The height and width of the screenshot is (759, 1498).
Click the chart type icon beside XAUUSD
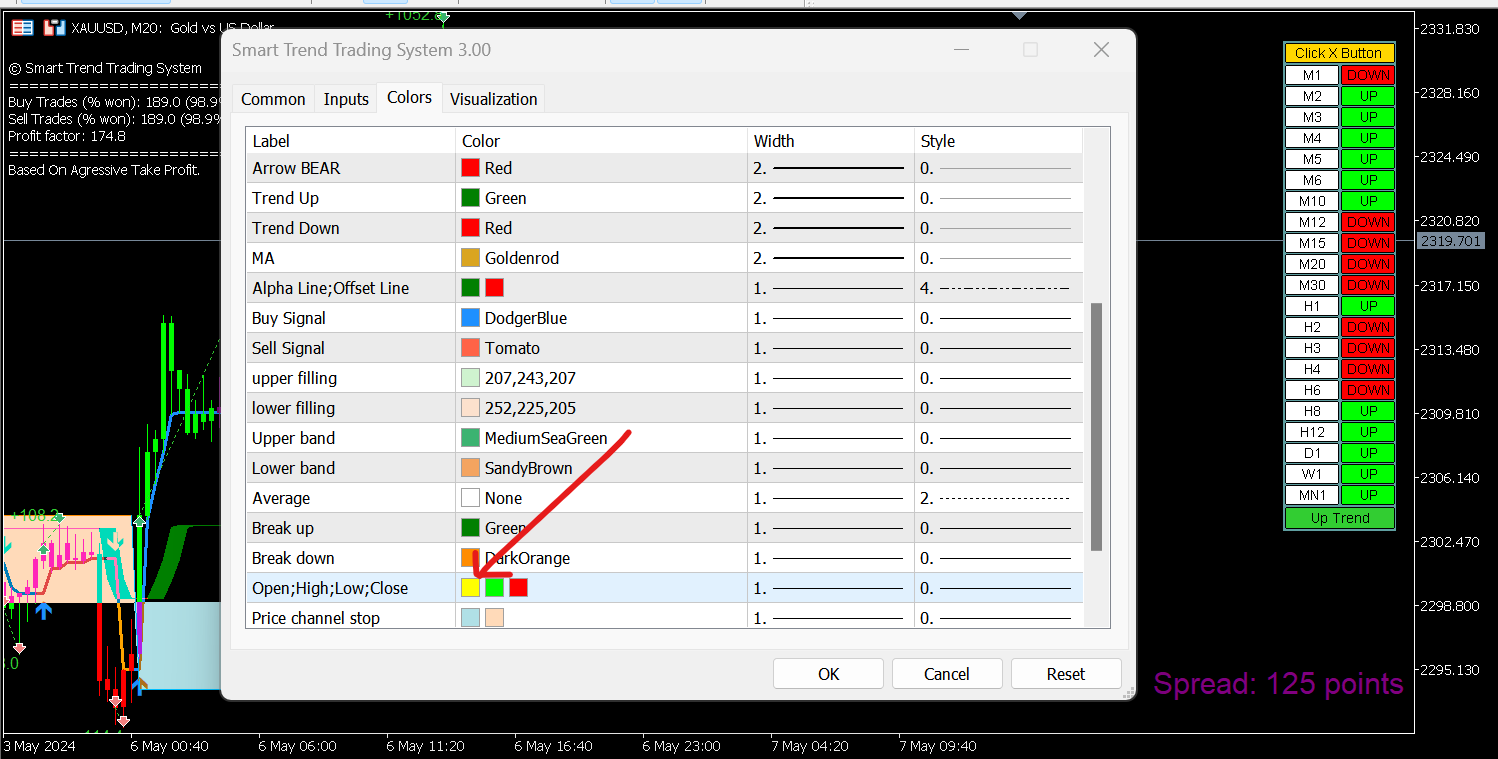(56, 28)
